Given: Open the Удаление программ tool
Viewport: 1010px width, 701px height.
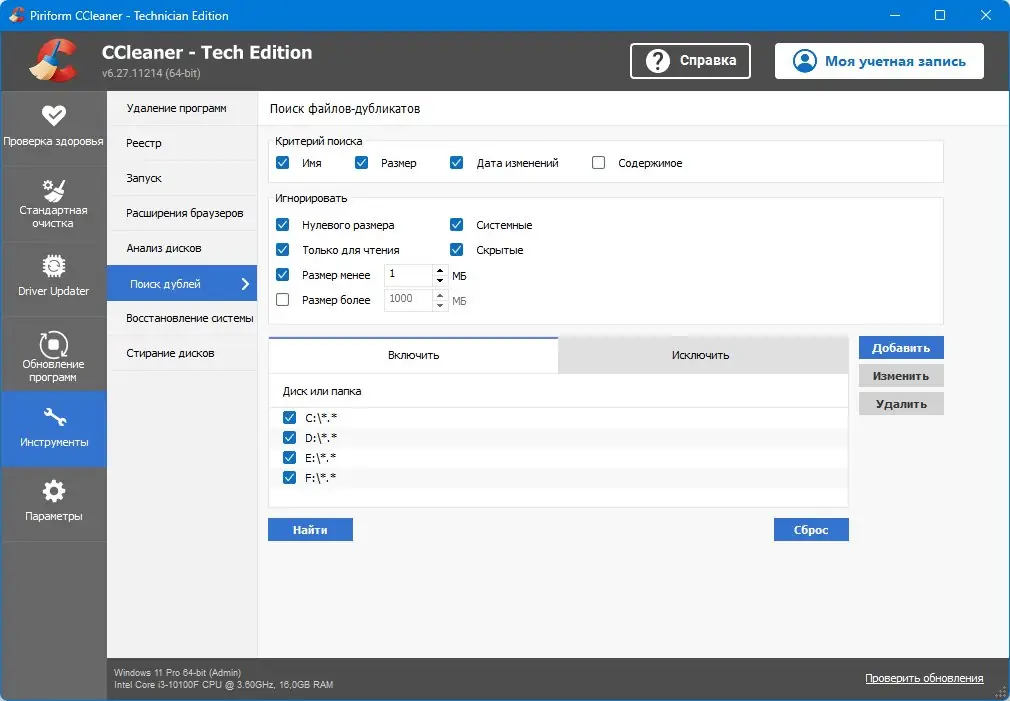Looking at the screenshot, I should 182,108.
